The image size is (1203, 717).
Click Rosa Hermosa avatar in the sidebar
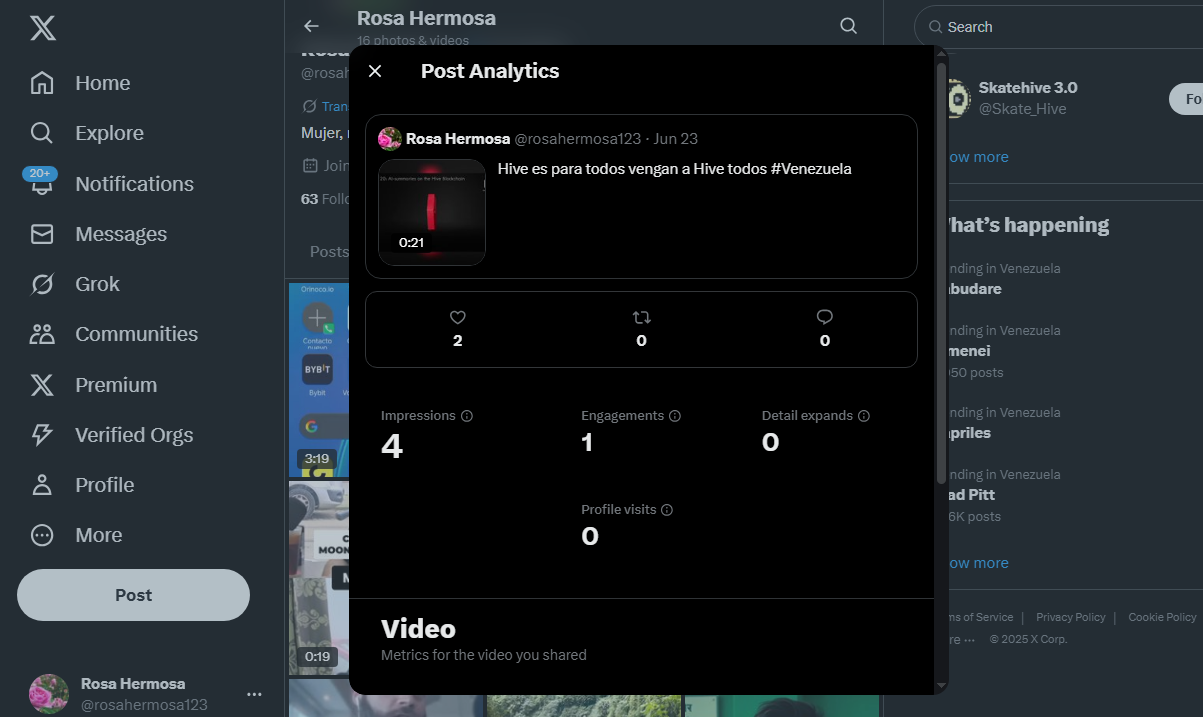49,694
